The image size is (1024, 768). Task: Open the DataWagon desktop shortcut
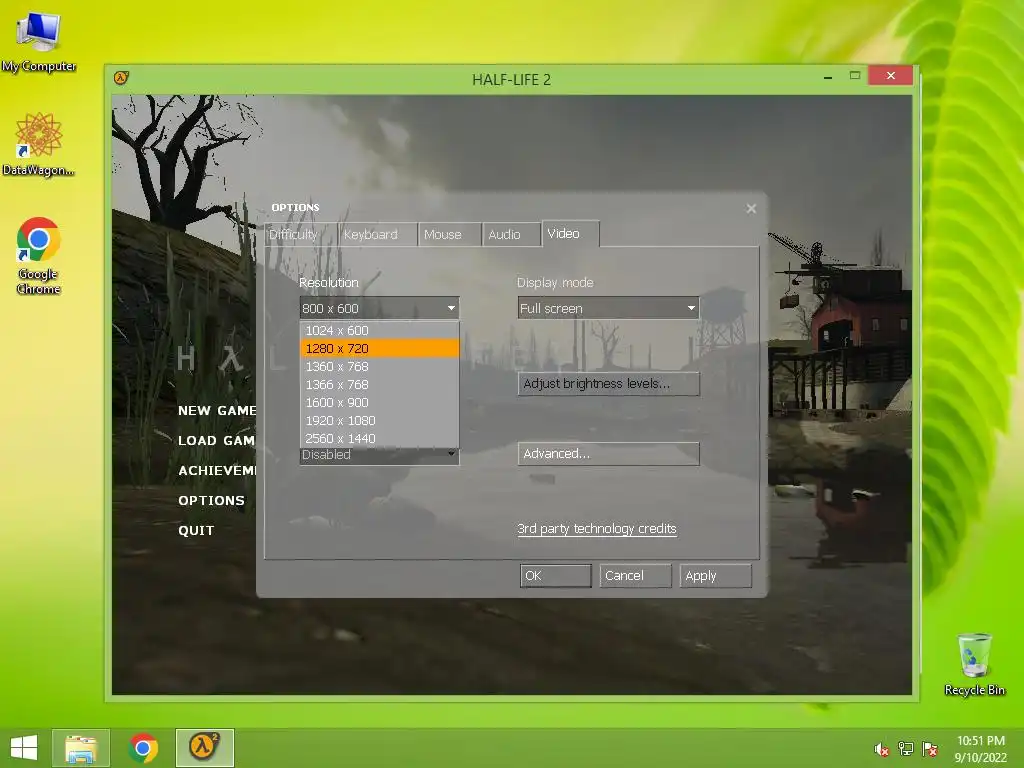click(39, 144)
